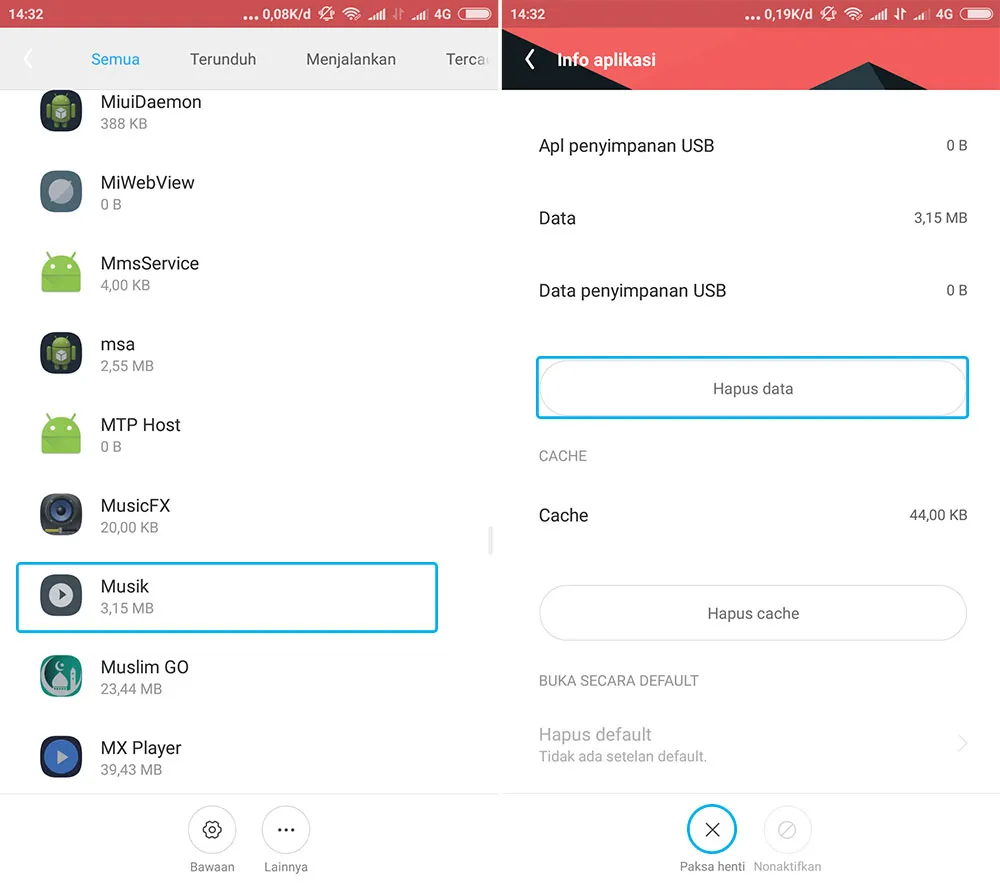Tap the back chevron on Info aplikasi

[x=529, y=59]
